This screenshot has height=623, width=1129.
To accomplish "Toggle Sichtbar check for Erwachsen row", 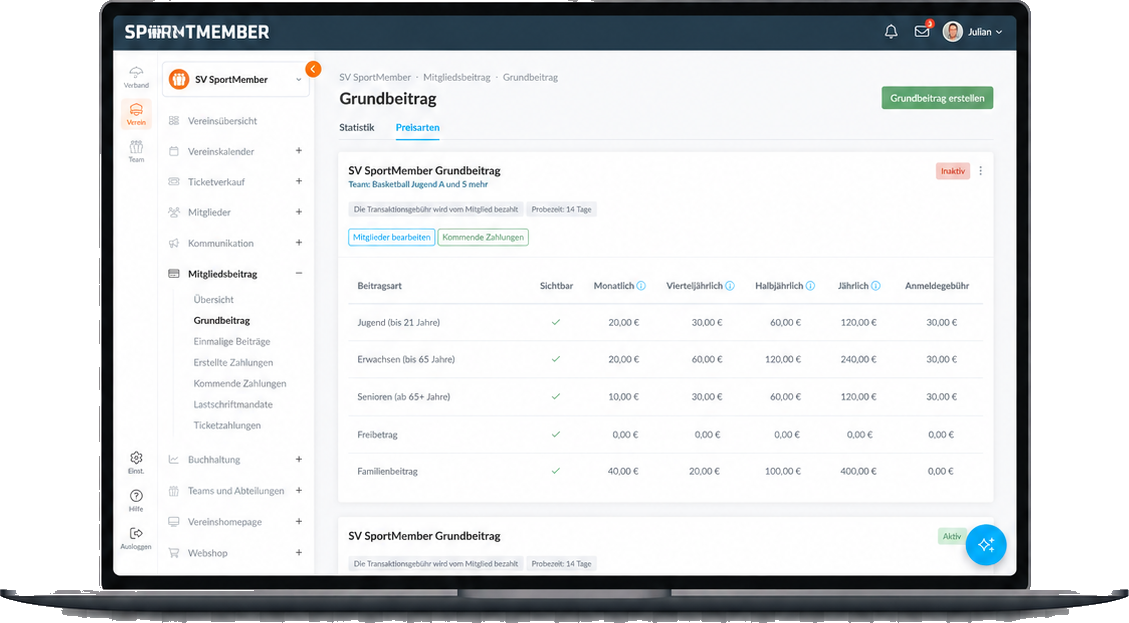I will click(x=556, y=359).
